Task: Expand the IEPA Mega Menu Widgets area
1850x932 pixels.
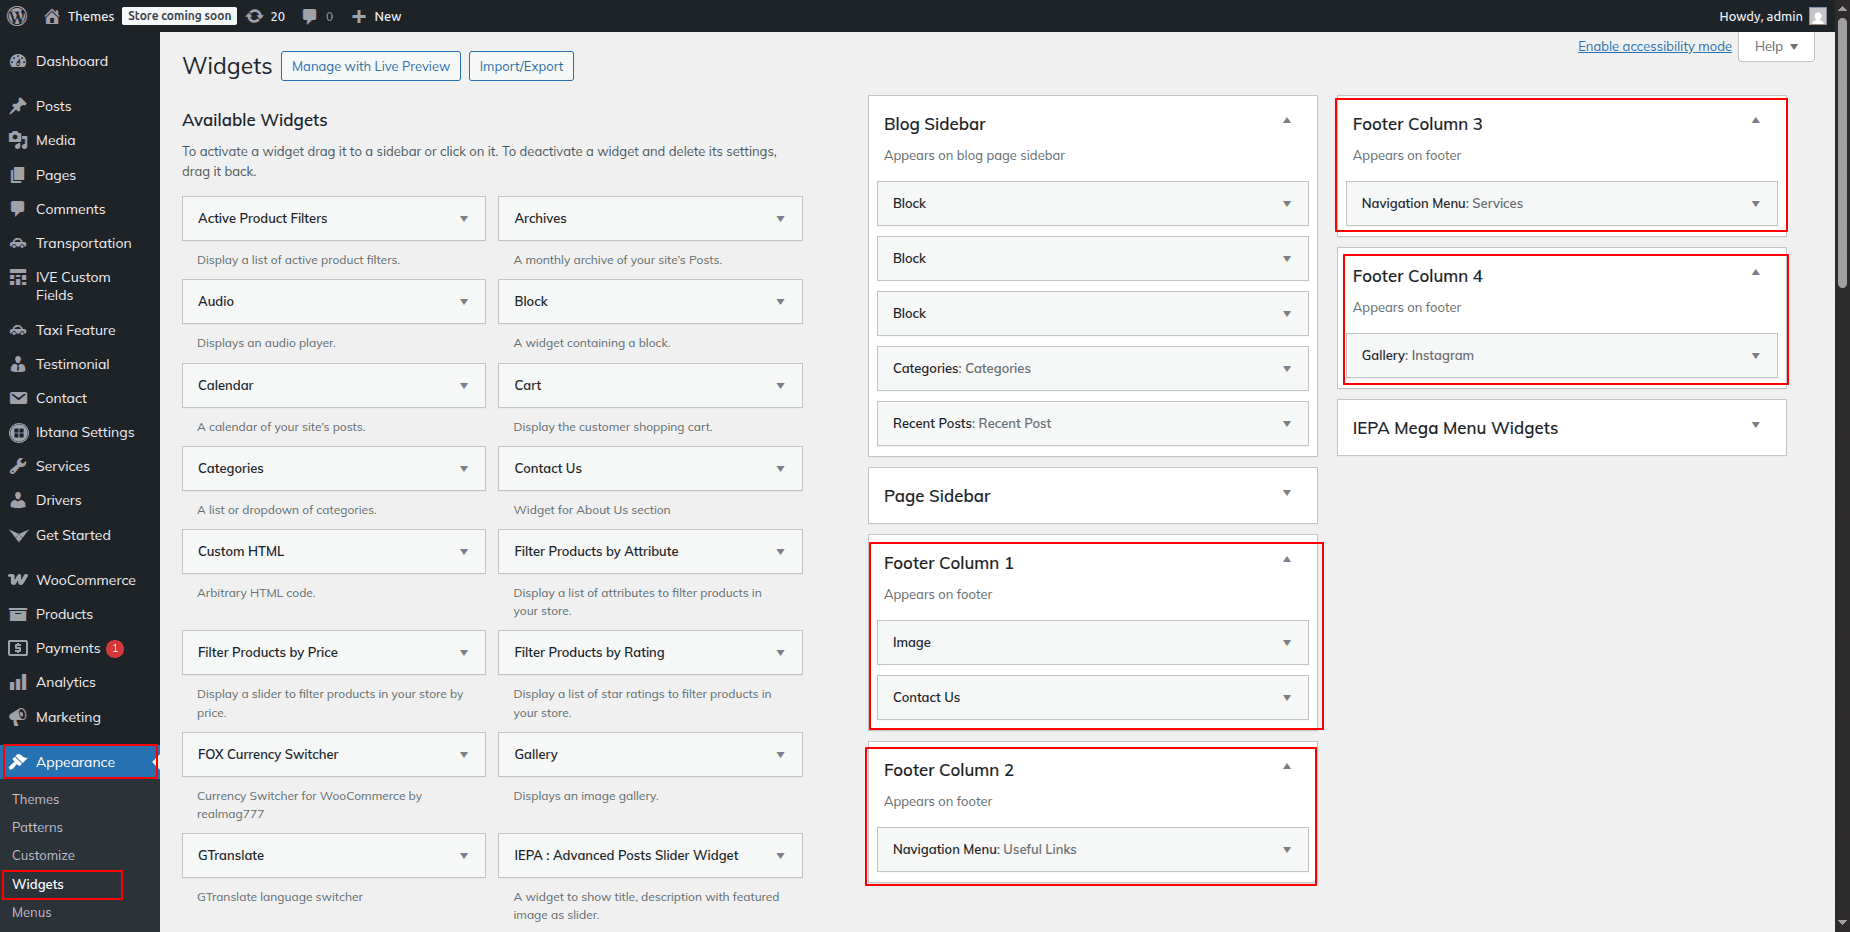Action: click(x=1755, y=425)
